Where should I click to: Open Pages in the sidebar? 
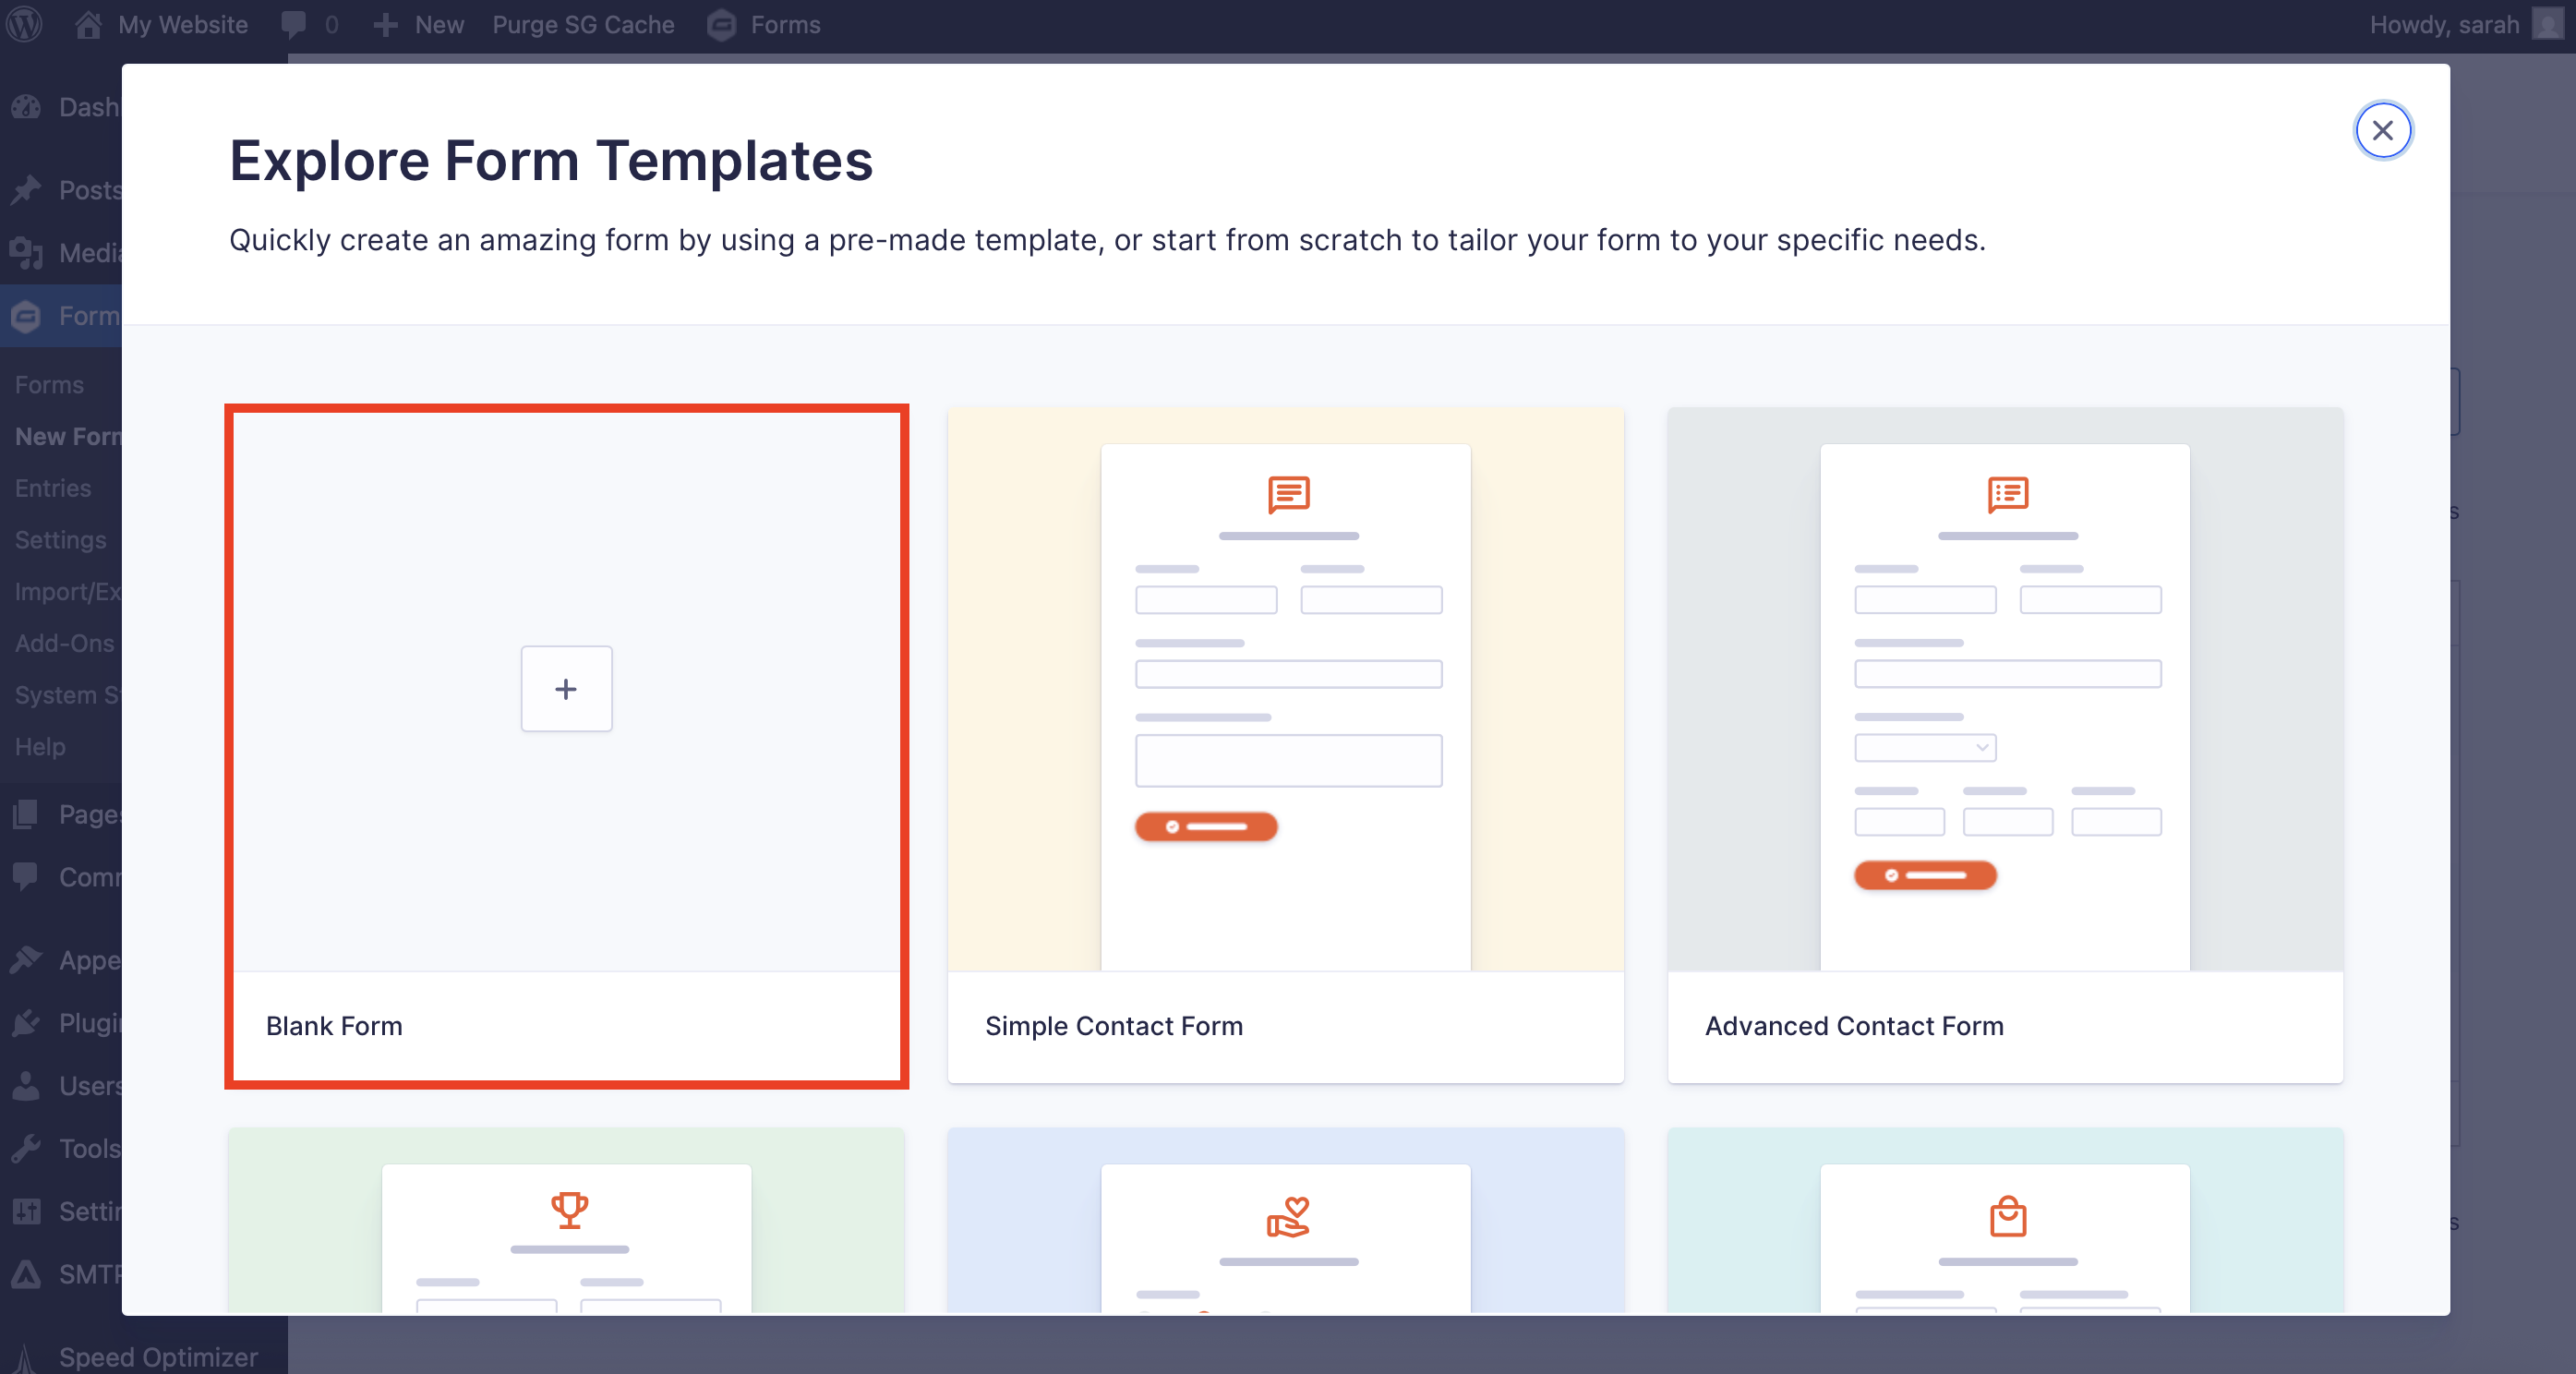61,814
